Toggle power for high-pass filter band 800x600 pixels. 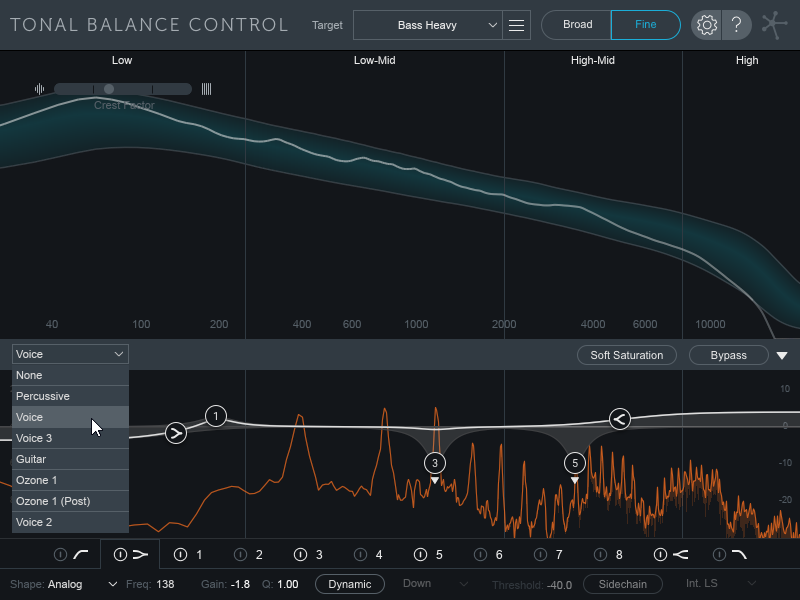point(60,555)
